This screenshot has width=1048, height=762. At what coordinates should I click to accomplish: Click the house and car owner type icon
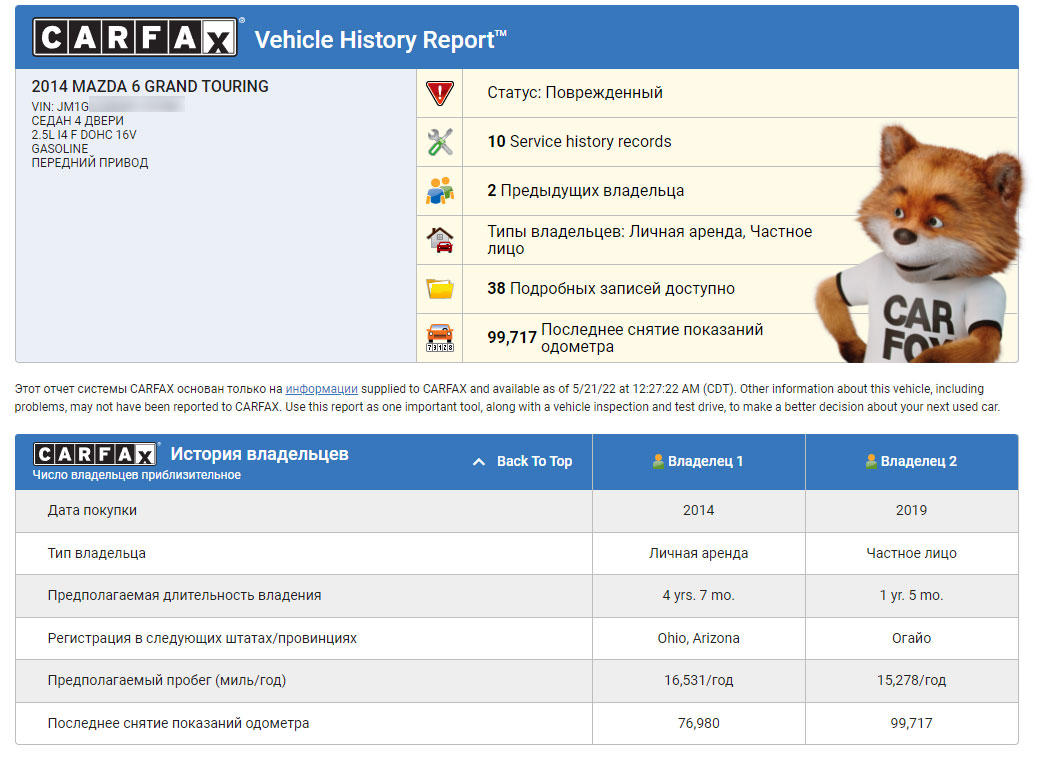pos(440,240)
